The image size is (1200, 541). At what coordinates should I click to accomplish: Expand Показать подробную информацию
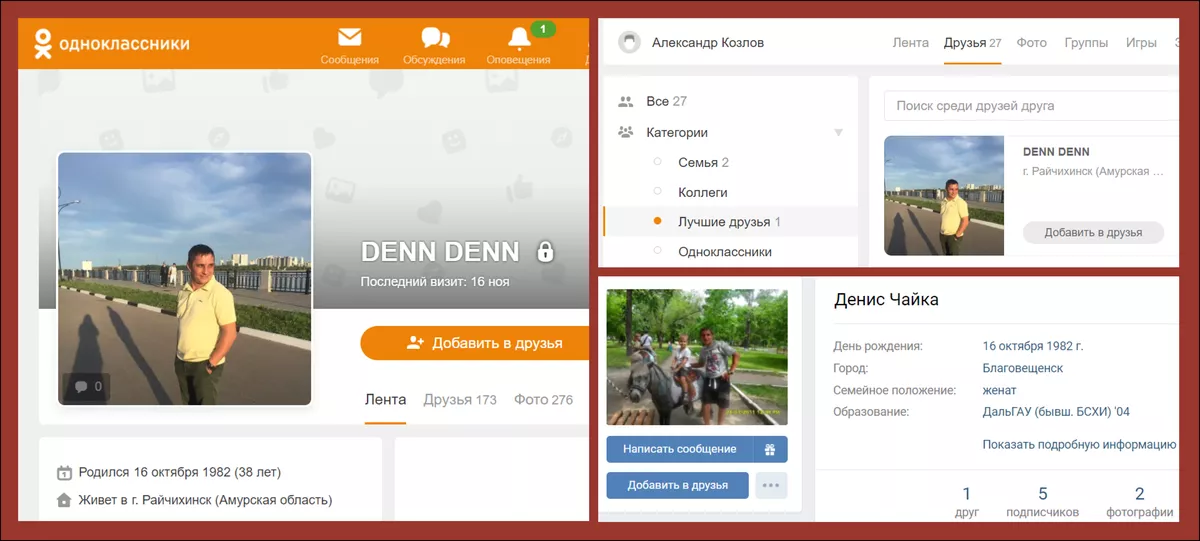click(x=1078, y=444)
